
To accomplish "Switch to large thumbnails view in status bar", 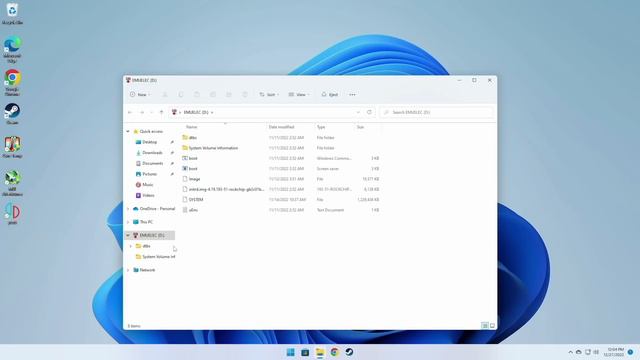I will click(x=492, y=326).
